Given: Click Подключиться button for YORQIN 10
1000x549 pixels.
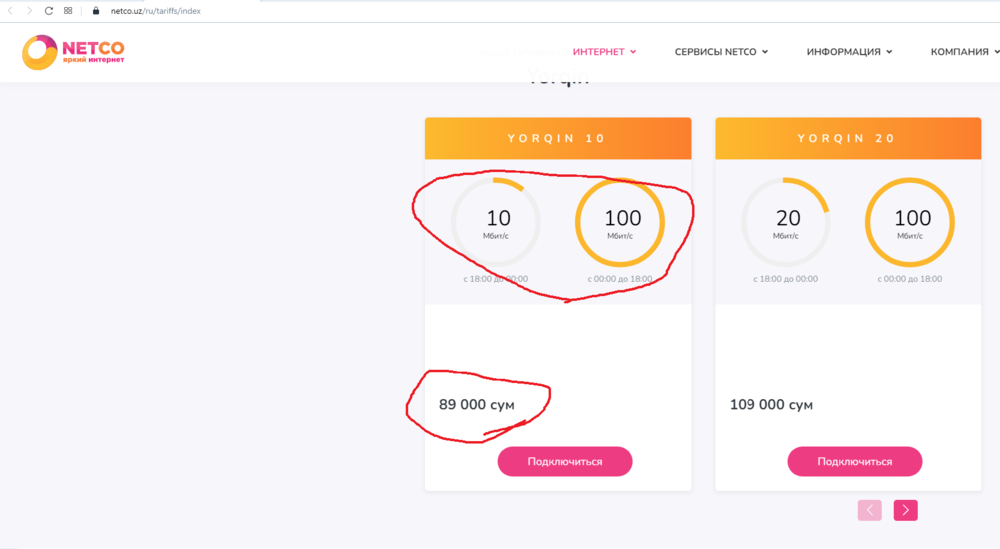Looking at the screenshot, I should point(565,462).
